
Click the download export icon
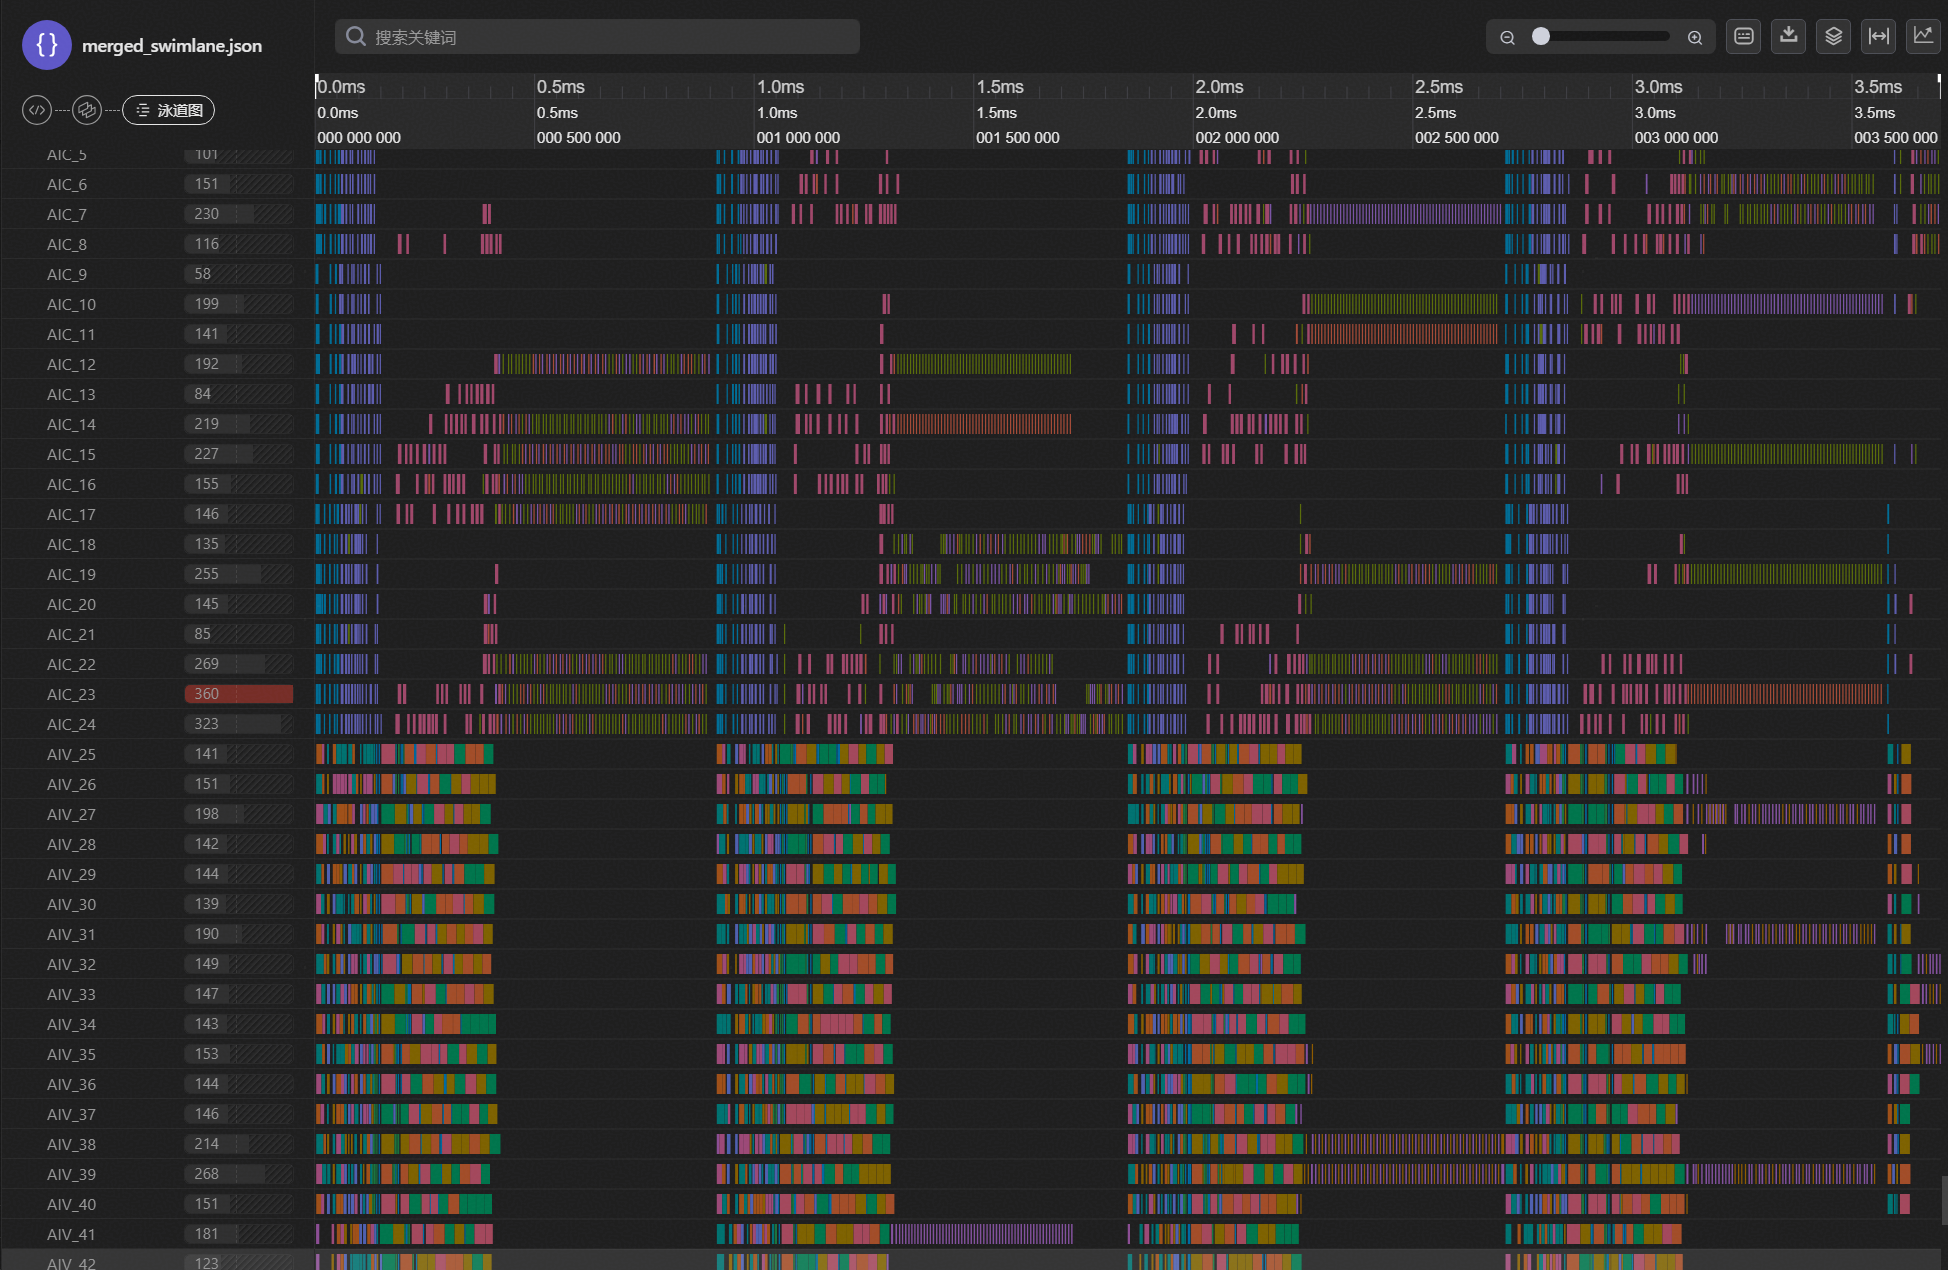coord(1788,37)
